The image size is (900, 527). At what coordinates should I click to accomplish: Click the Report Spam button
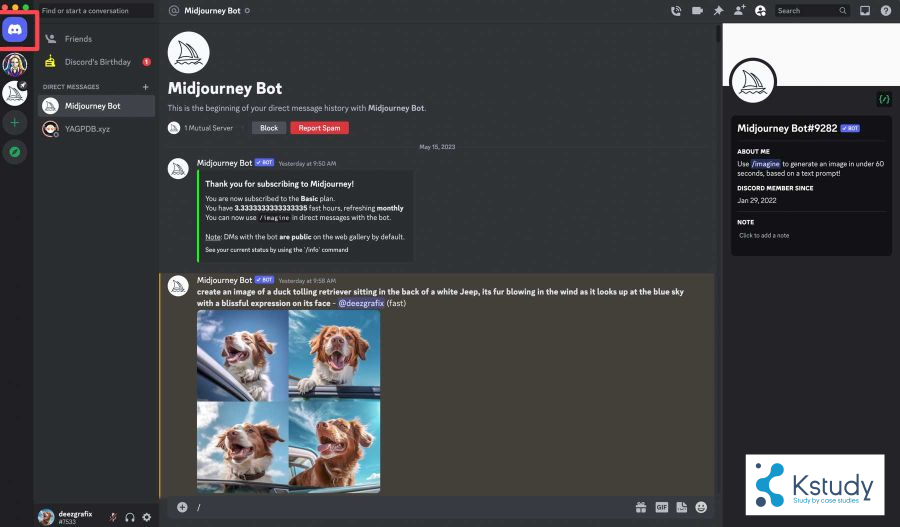point(319,128)
